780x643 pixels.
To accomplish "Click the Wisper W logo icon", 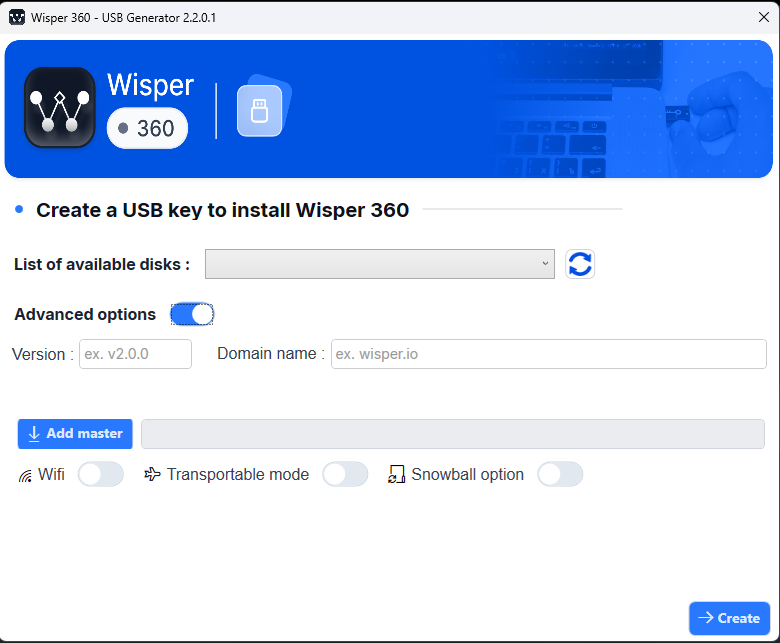I will pyautogui.click(x=60, y=107).
